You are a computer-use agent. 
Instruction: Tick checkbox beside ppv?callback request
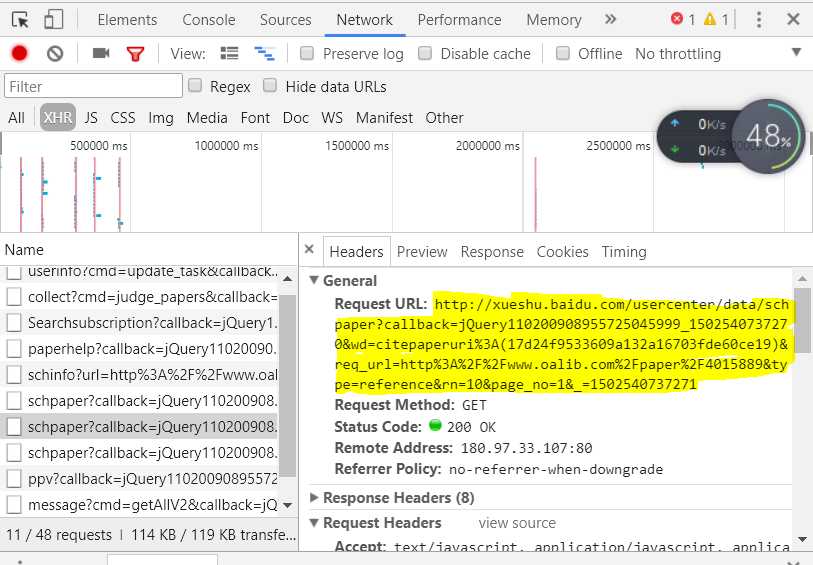14,479
